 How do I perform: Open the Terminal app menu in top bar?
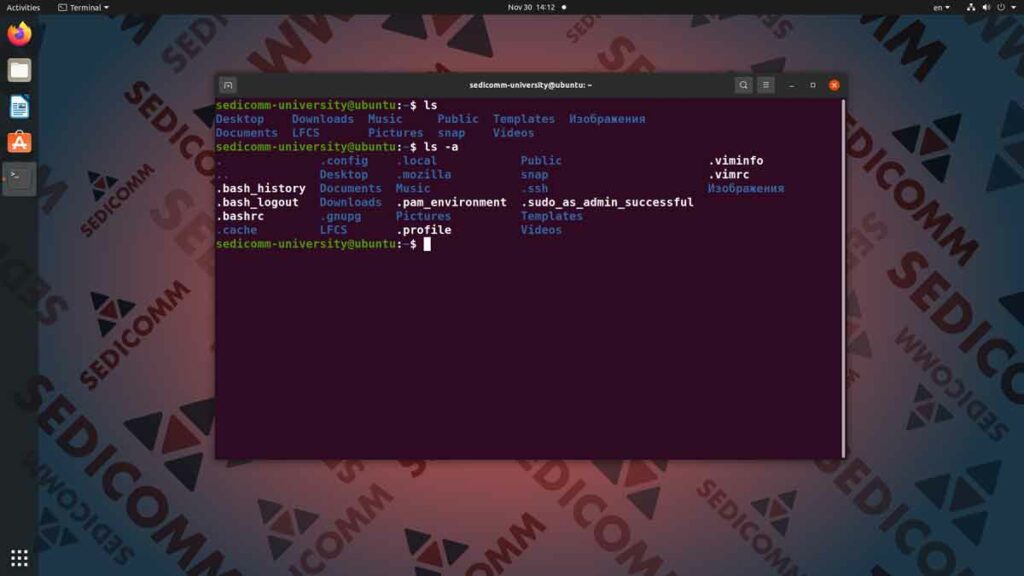click(x=83, y=7)
